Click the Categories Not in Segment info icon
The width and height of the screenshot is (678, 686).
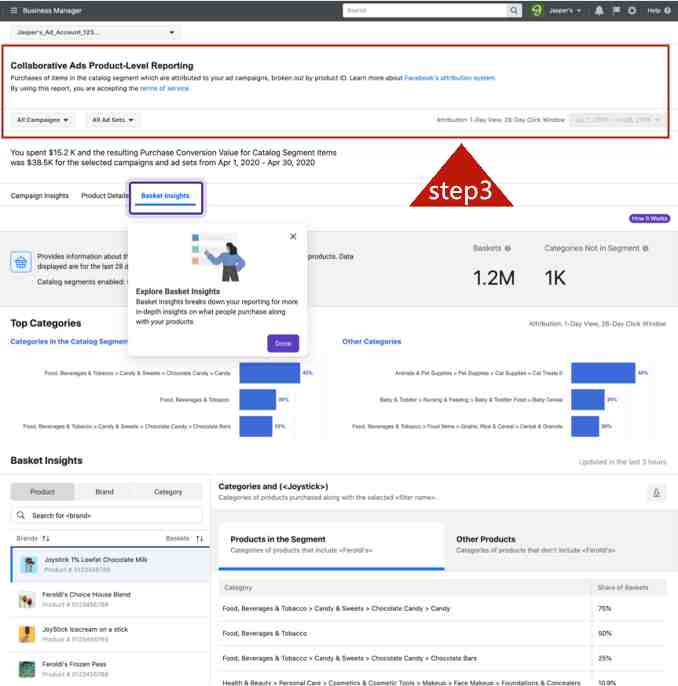(x=646, y=248)
